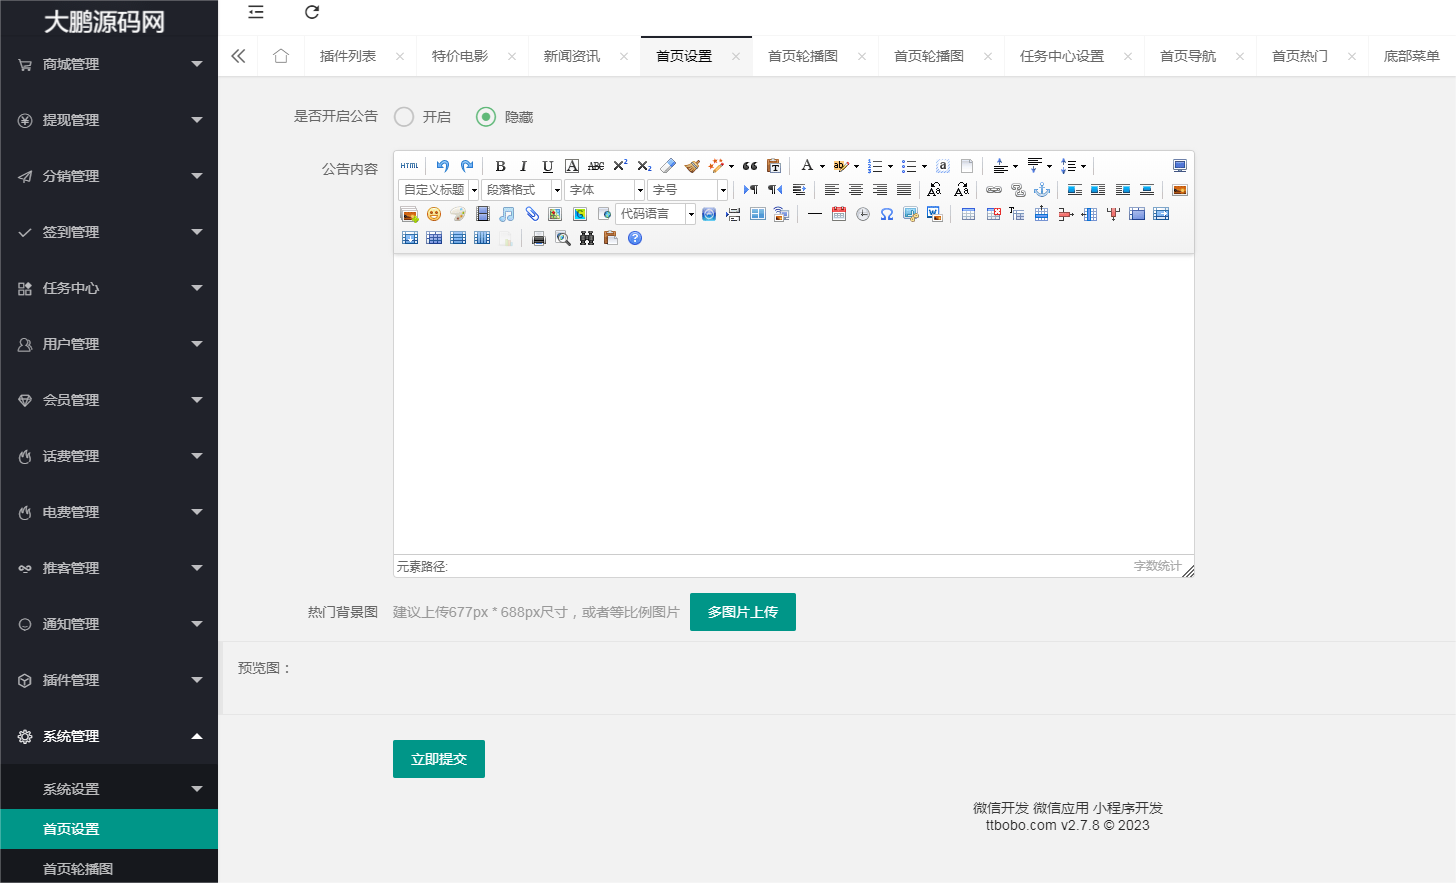
Task: Insert a special character with the Ω icon
Action: (x=886, y=214)
